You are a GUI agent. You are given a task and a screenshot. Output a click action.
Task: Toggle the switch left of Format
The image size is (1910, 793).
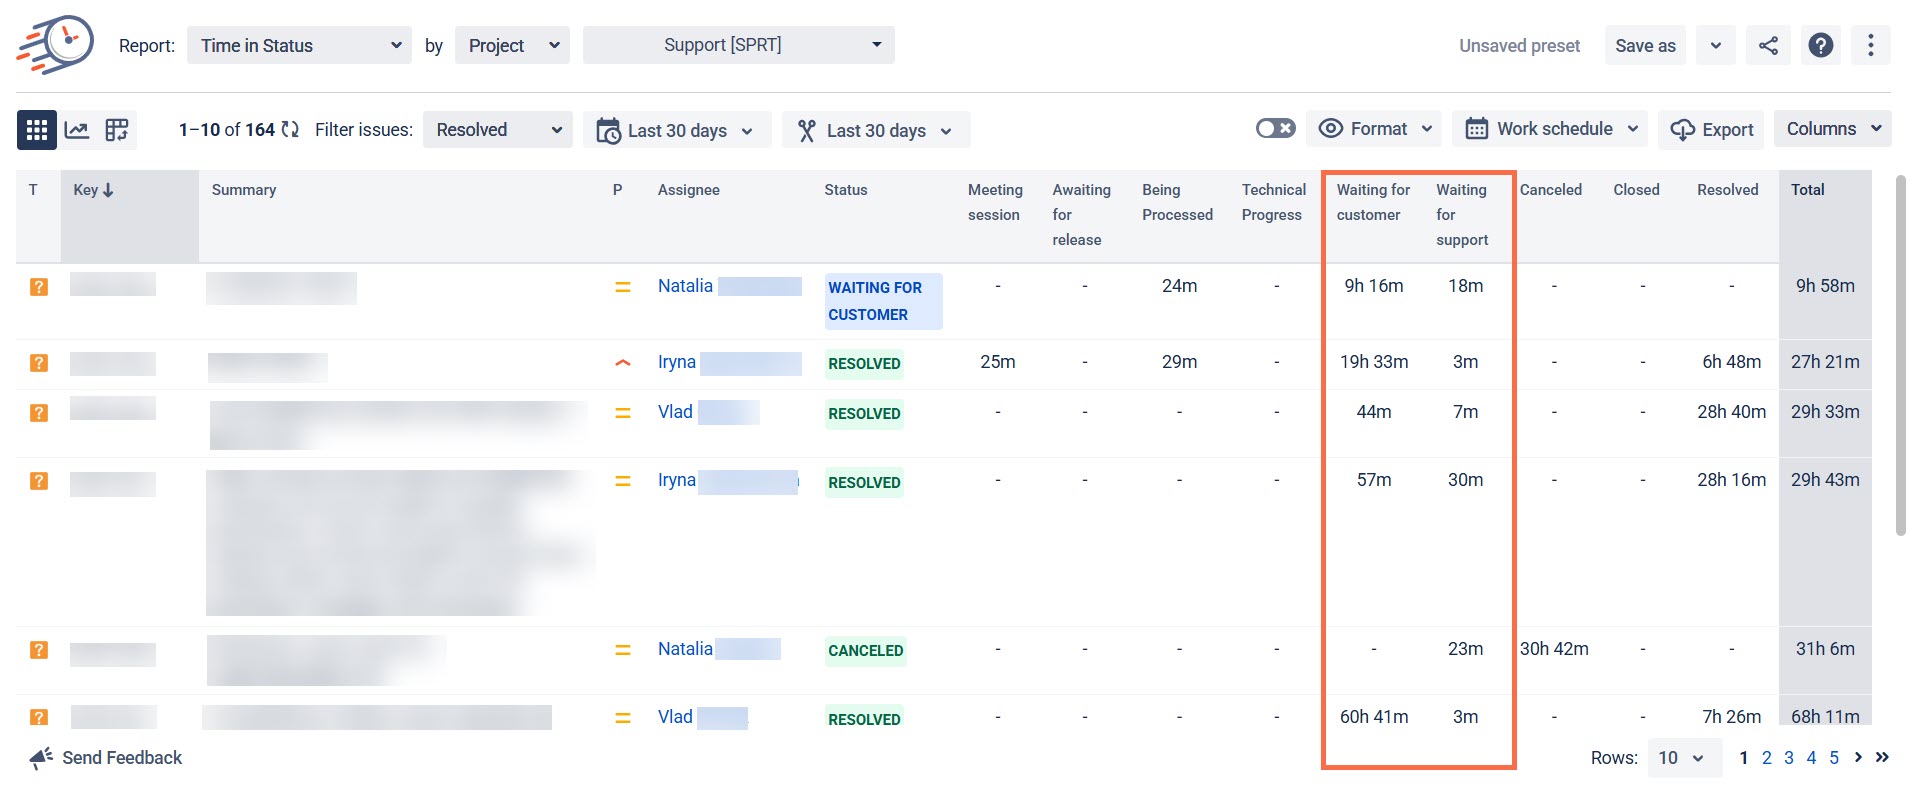click(x=1275, y=128)
